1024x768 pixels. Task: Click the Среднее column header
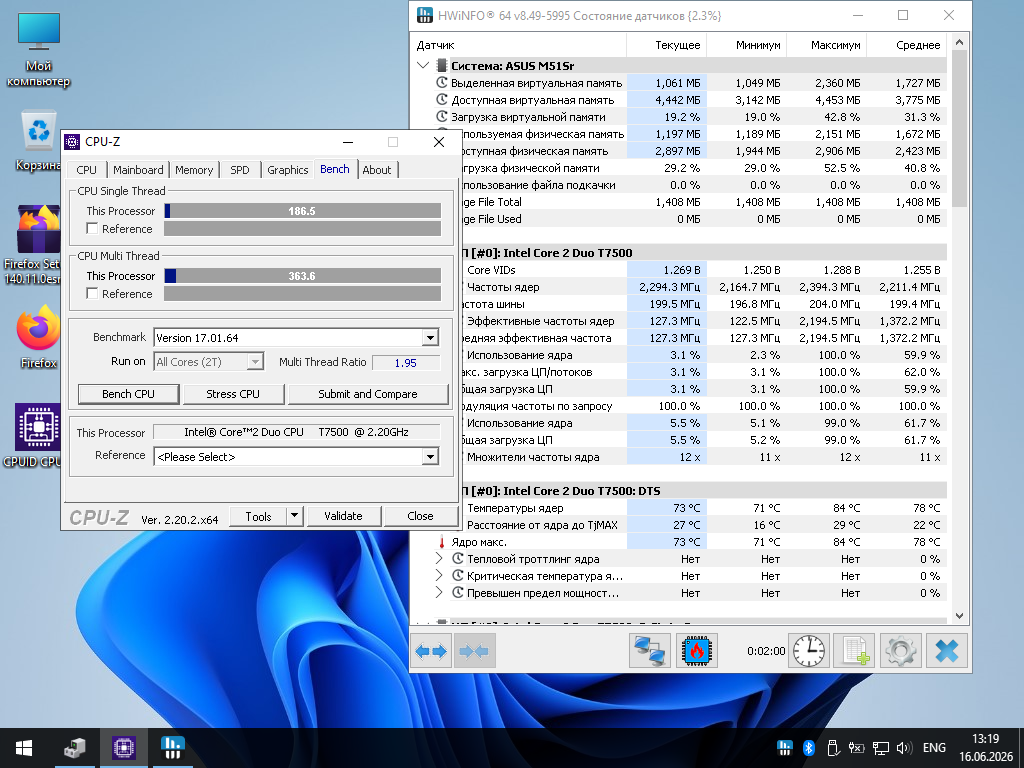pos(906,45)
